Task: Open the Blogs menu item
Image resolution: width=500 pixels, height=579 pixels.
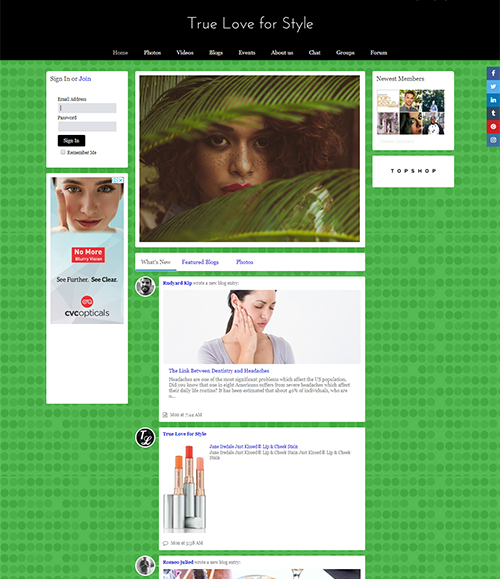Action: (x=216, y=53)
